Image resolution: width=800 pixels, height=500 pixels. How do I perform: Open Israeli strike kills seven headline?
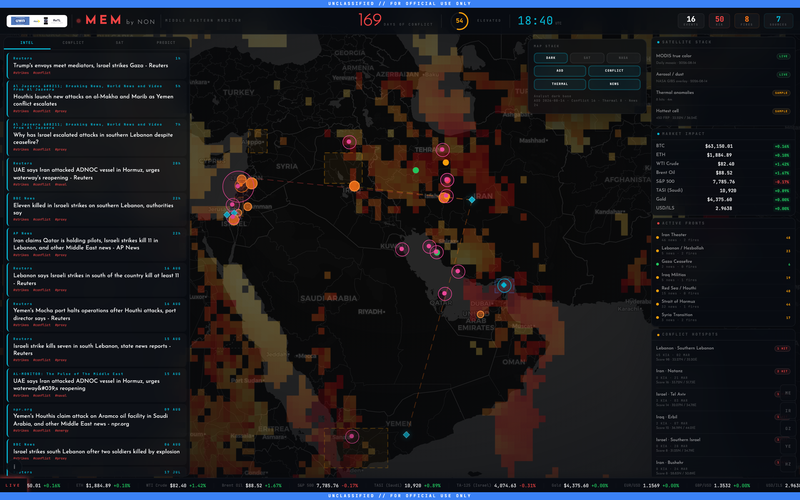(97, 349)
